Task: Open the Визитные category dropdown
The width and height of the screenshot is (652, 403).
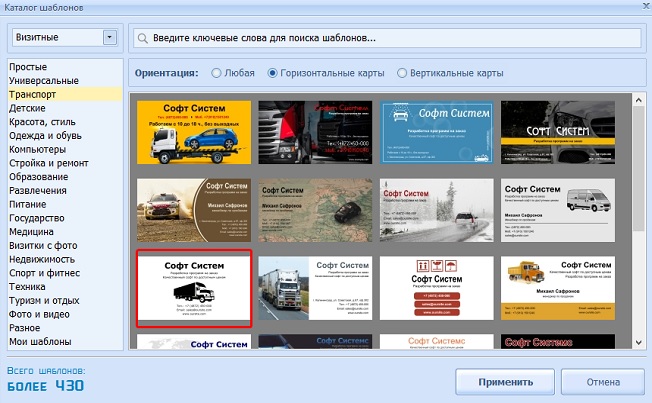Action: tap(110, 37)
